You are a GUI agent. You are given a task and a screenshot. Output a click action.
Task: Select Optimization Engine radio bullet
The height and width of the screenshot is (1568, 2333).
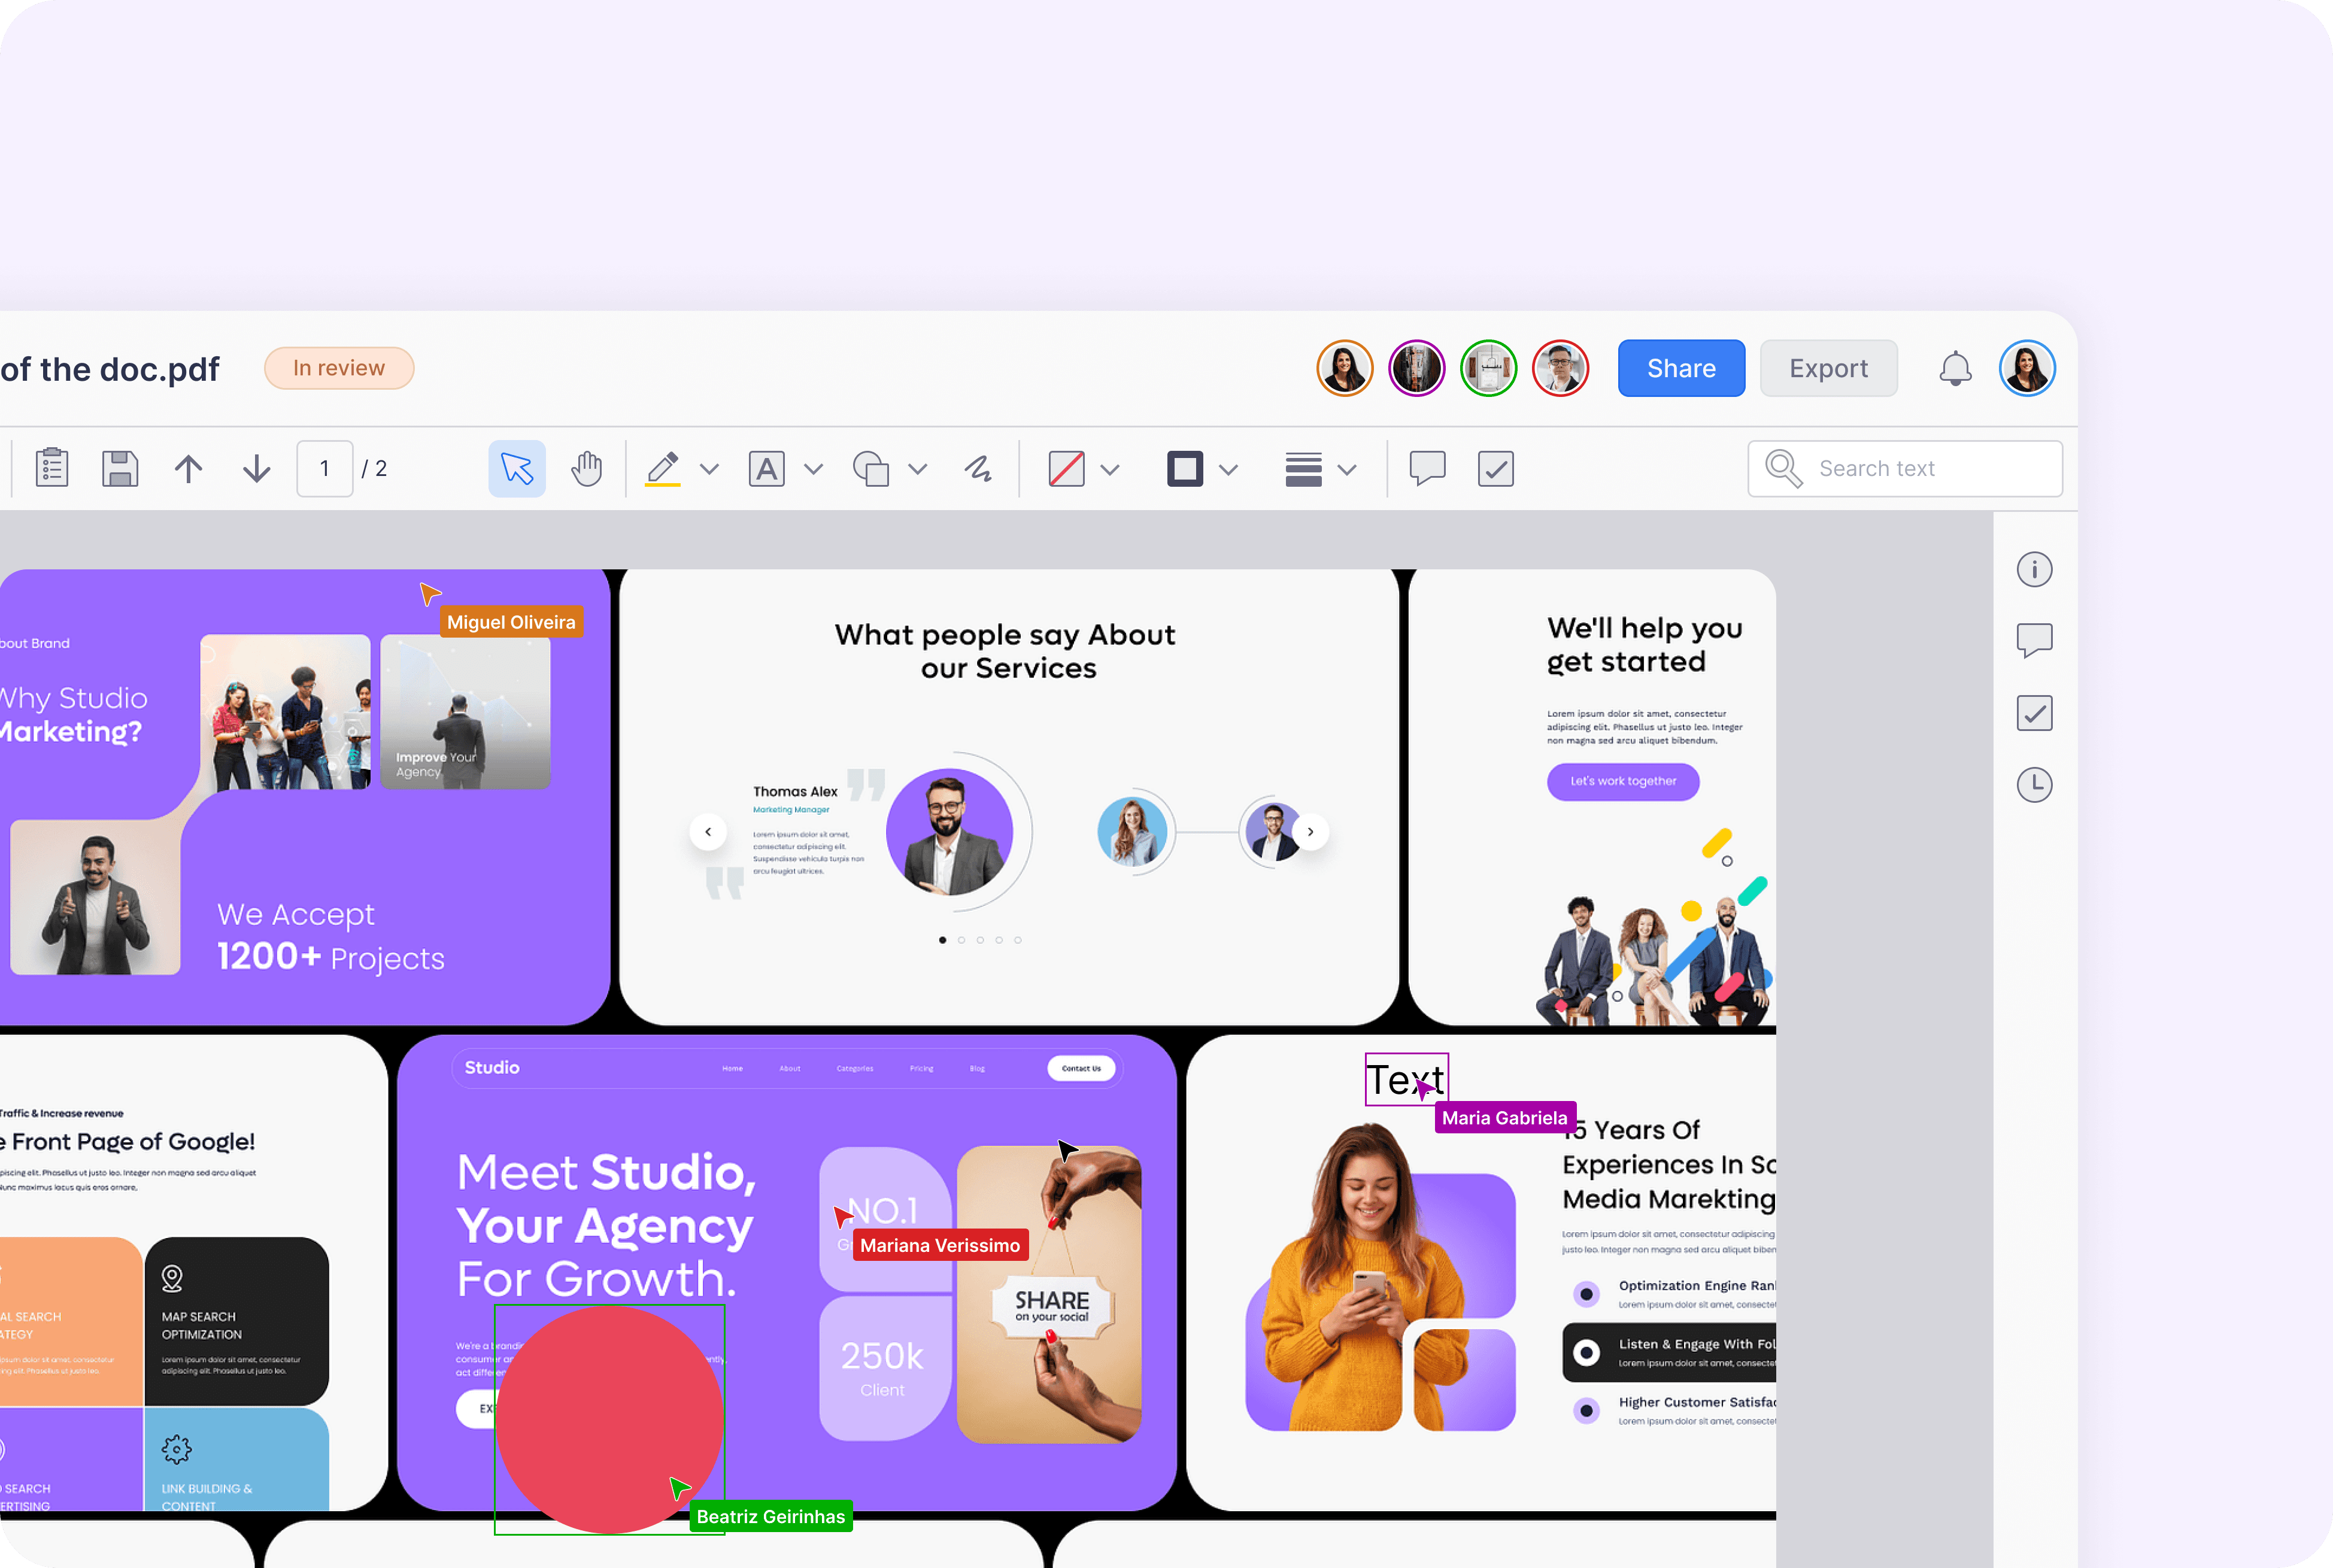click(1586, 1294)
